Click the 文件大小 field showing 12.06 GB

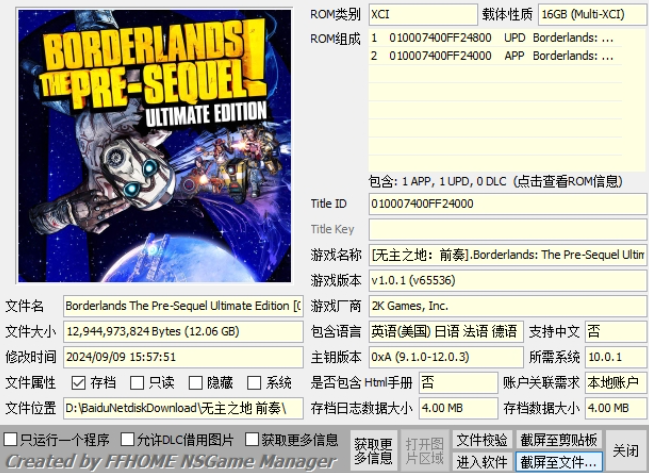click(183, 331)
